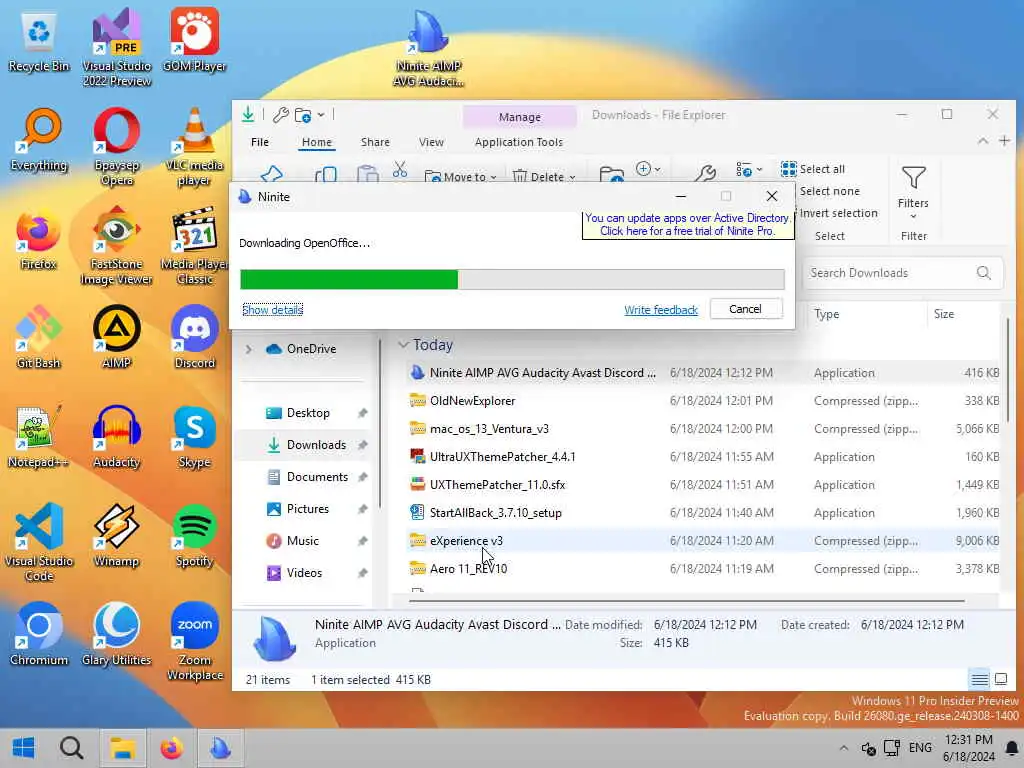Open Everything search desktop icon
This screenshot has height=768, width=1024.
click(39, 140)
